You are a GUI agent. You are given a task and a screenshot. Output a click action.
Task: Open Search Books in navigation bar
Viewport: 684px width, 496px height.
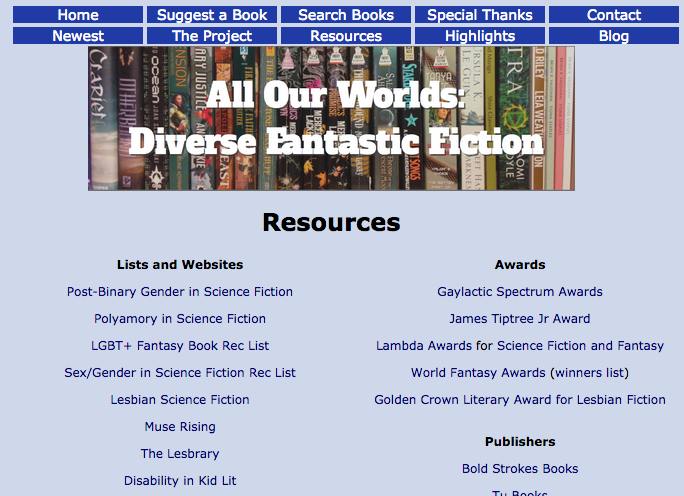point(346,15)
